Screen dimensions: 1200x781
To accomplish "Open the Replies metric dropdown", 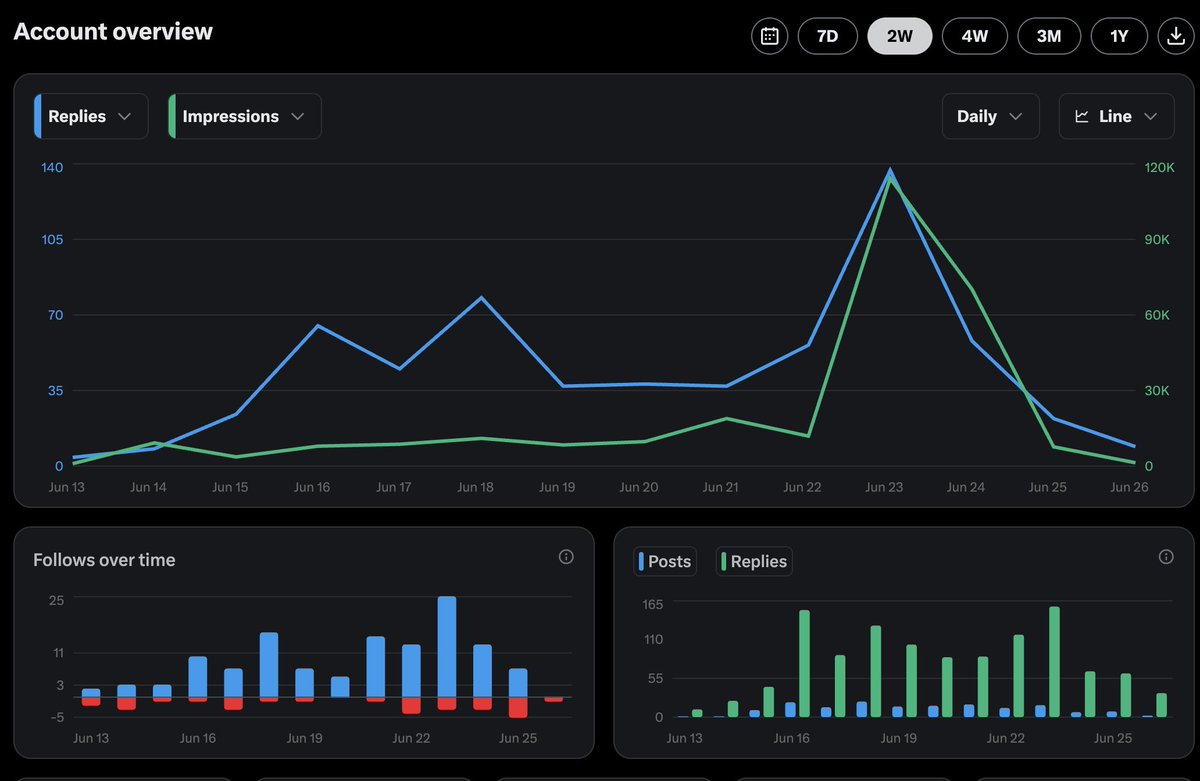I will click(x=91, y=116).
